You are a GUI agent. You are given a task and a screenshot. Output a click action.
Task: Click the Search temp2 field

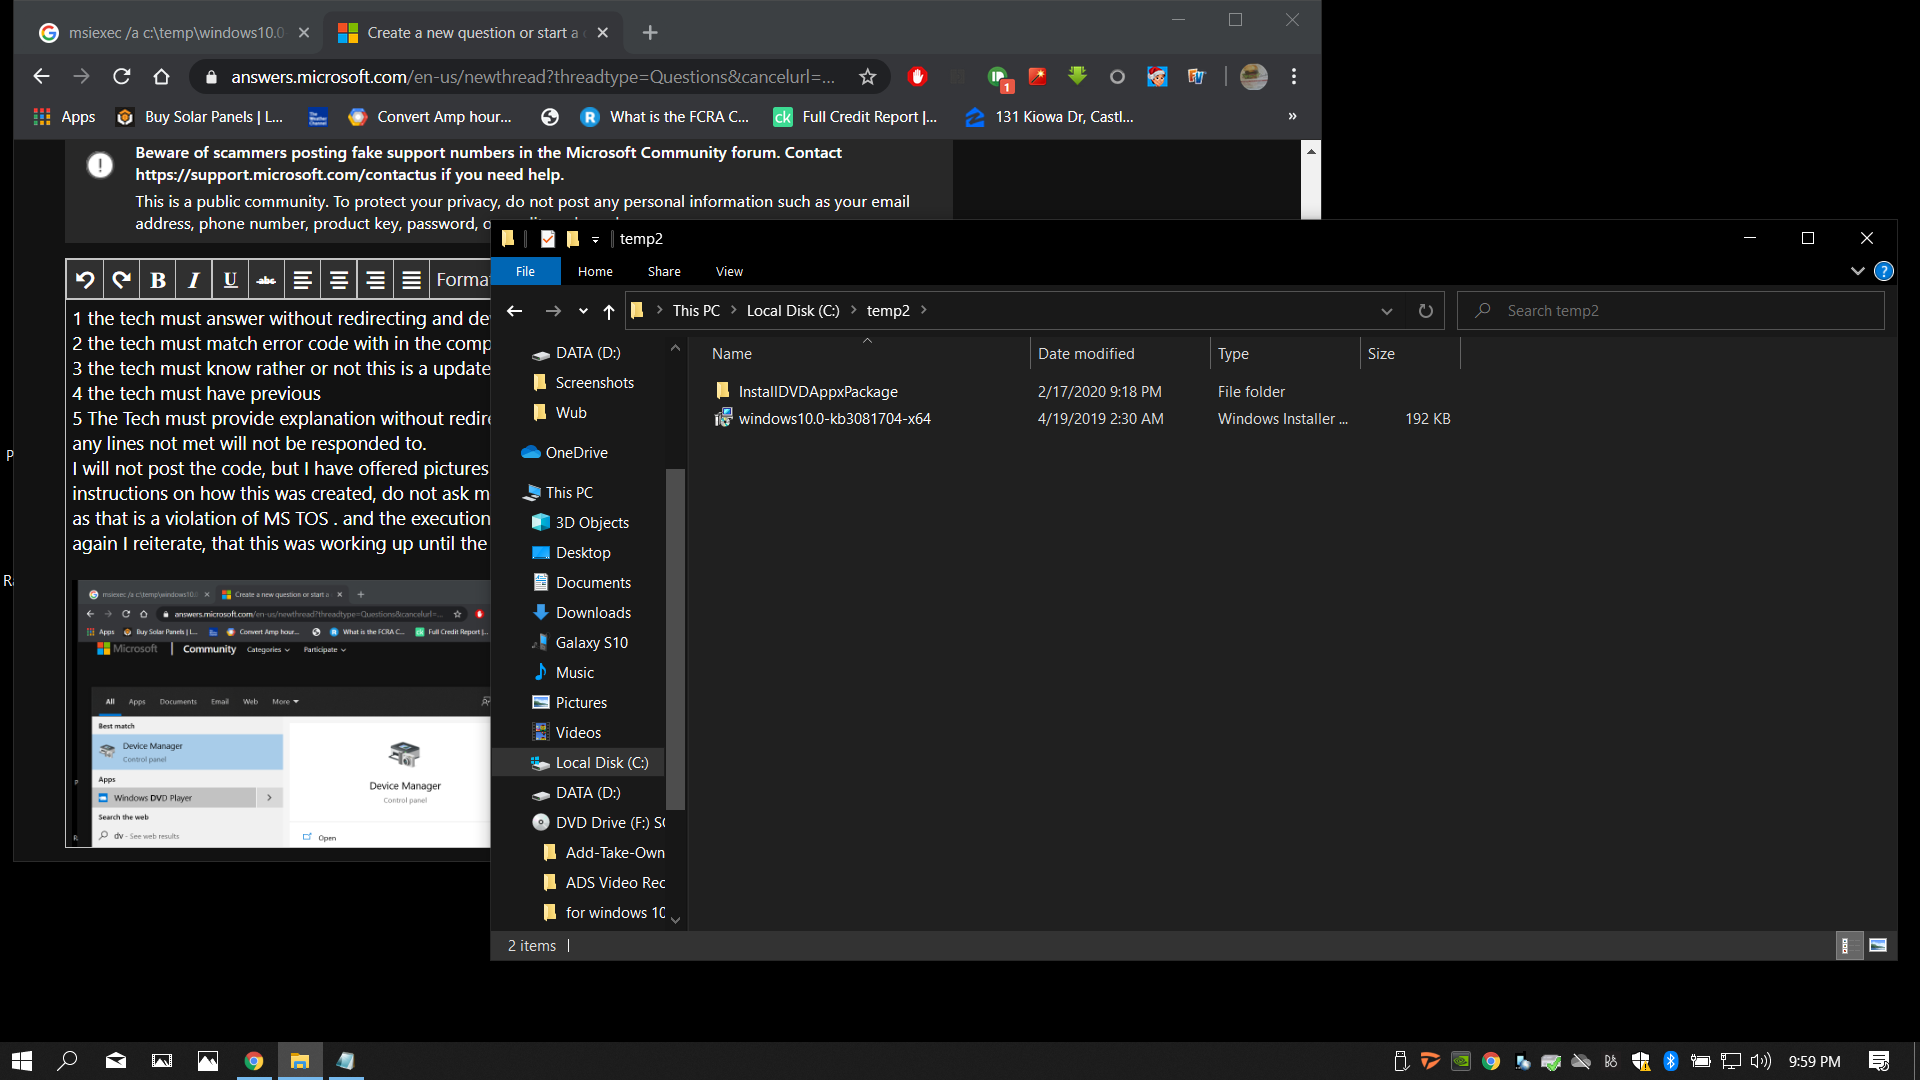(1671, 311)
